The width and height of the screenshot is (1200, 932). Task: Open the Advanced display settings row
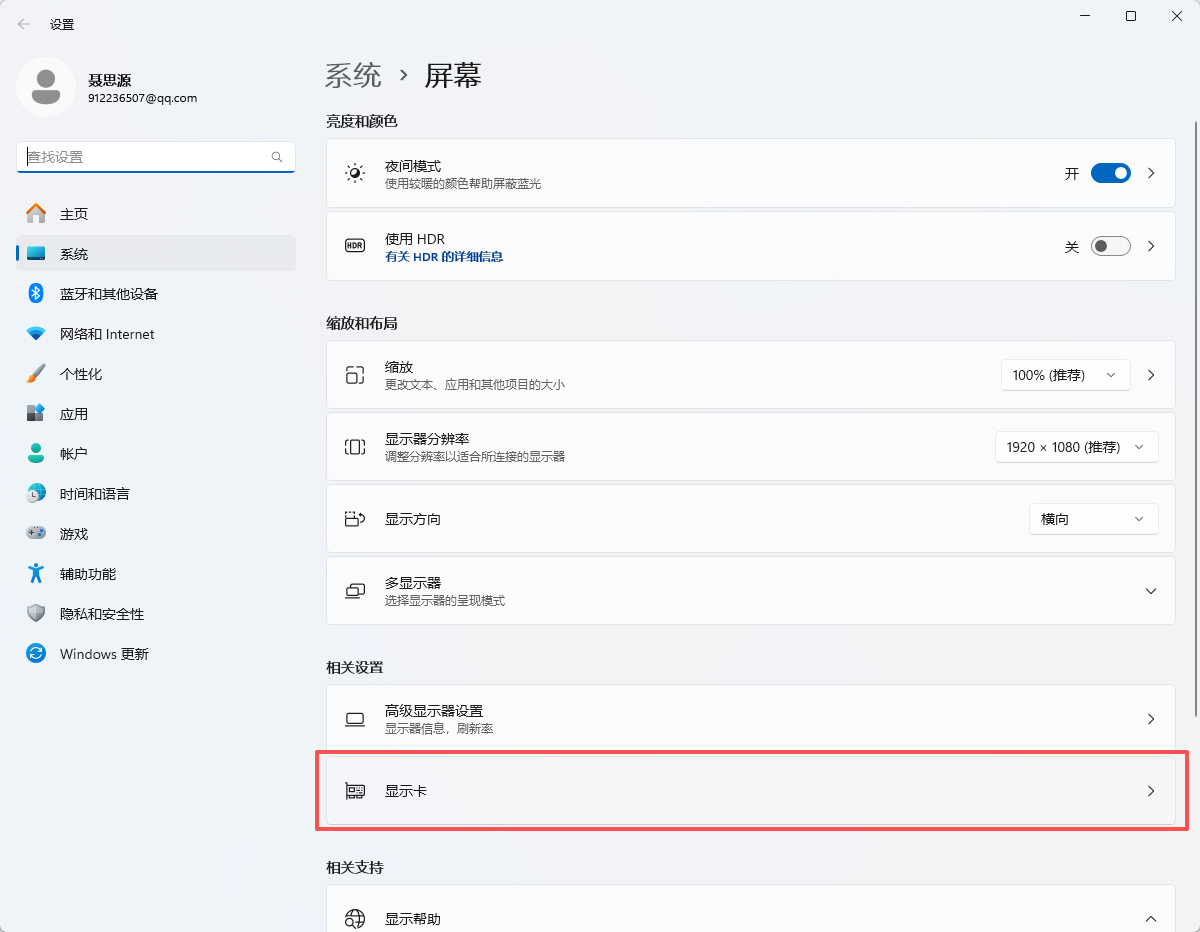click(x=750, y=719)
